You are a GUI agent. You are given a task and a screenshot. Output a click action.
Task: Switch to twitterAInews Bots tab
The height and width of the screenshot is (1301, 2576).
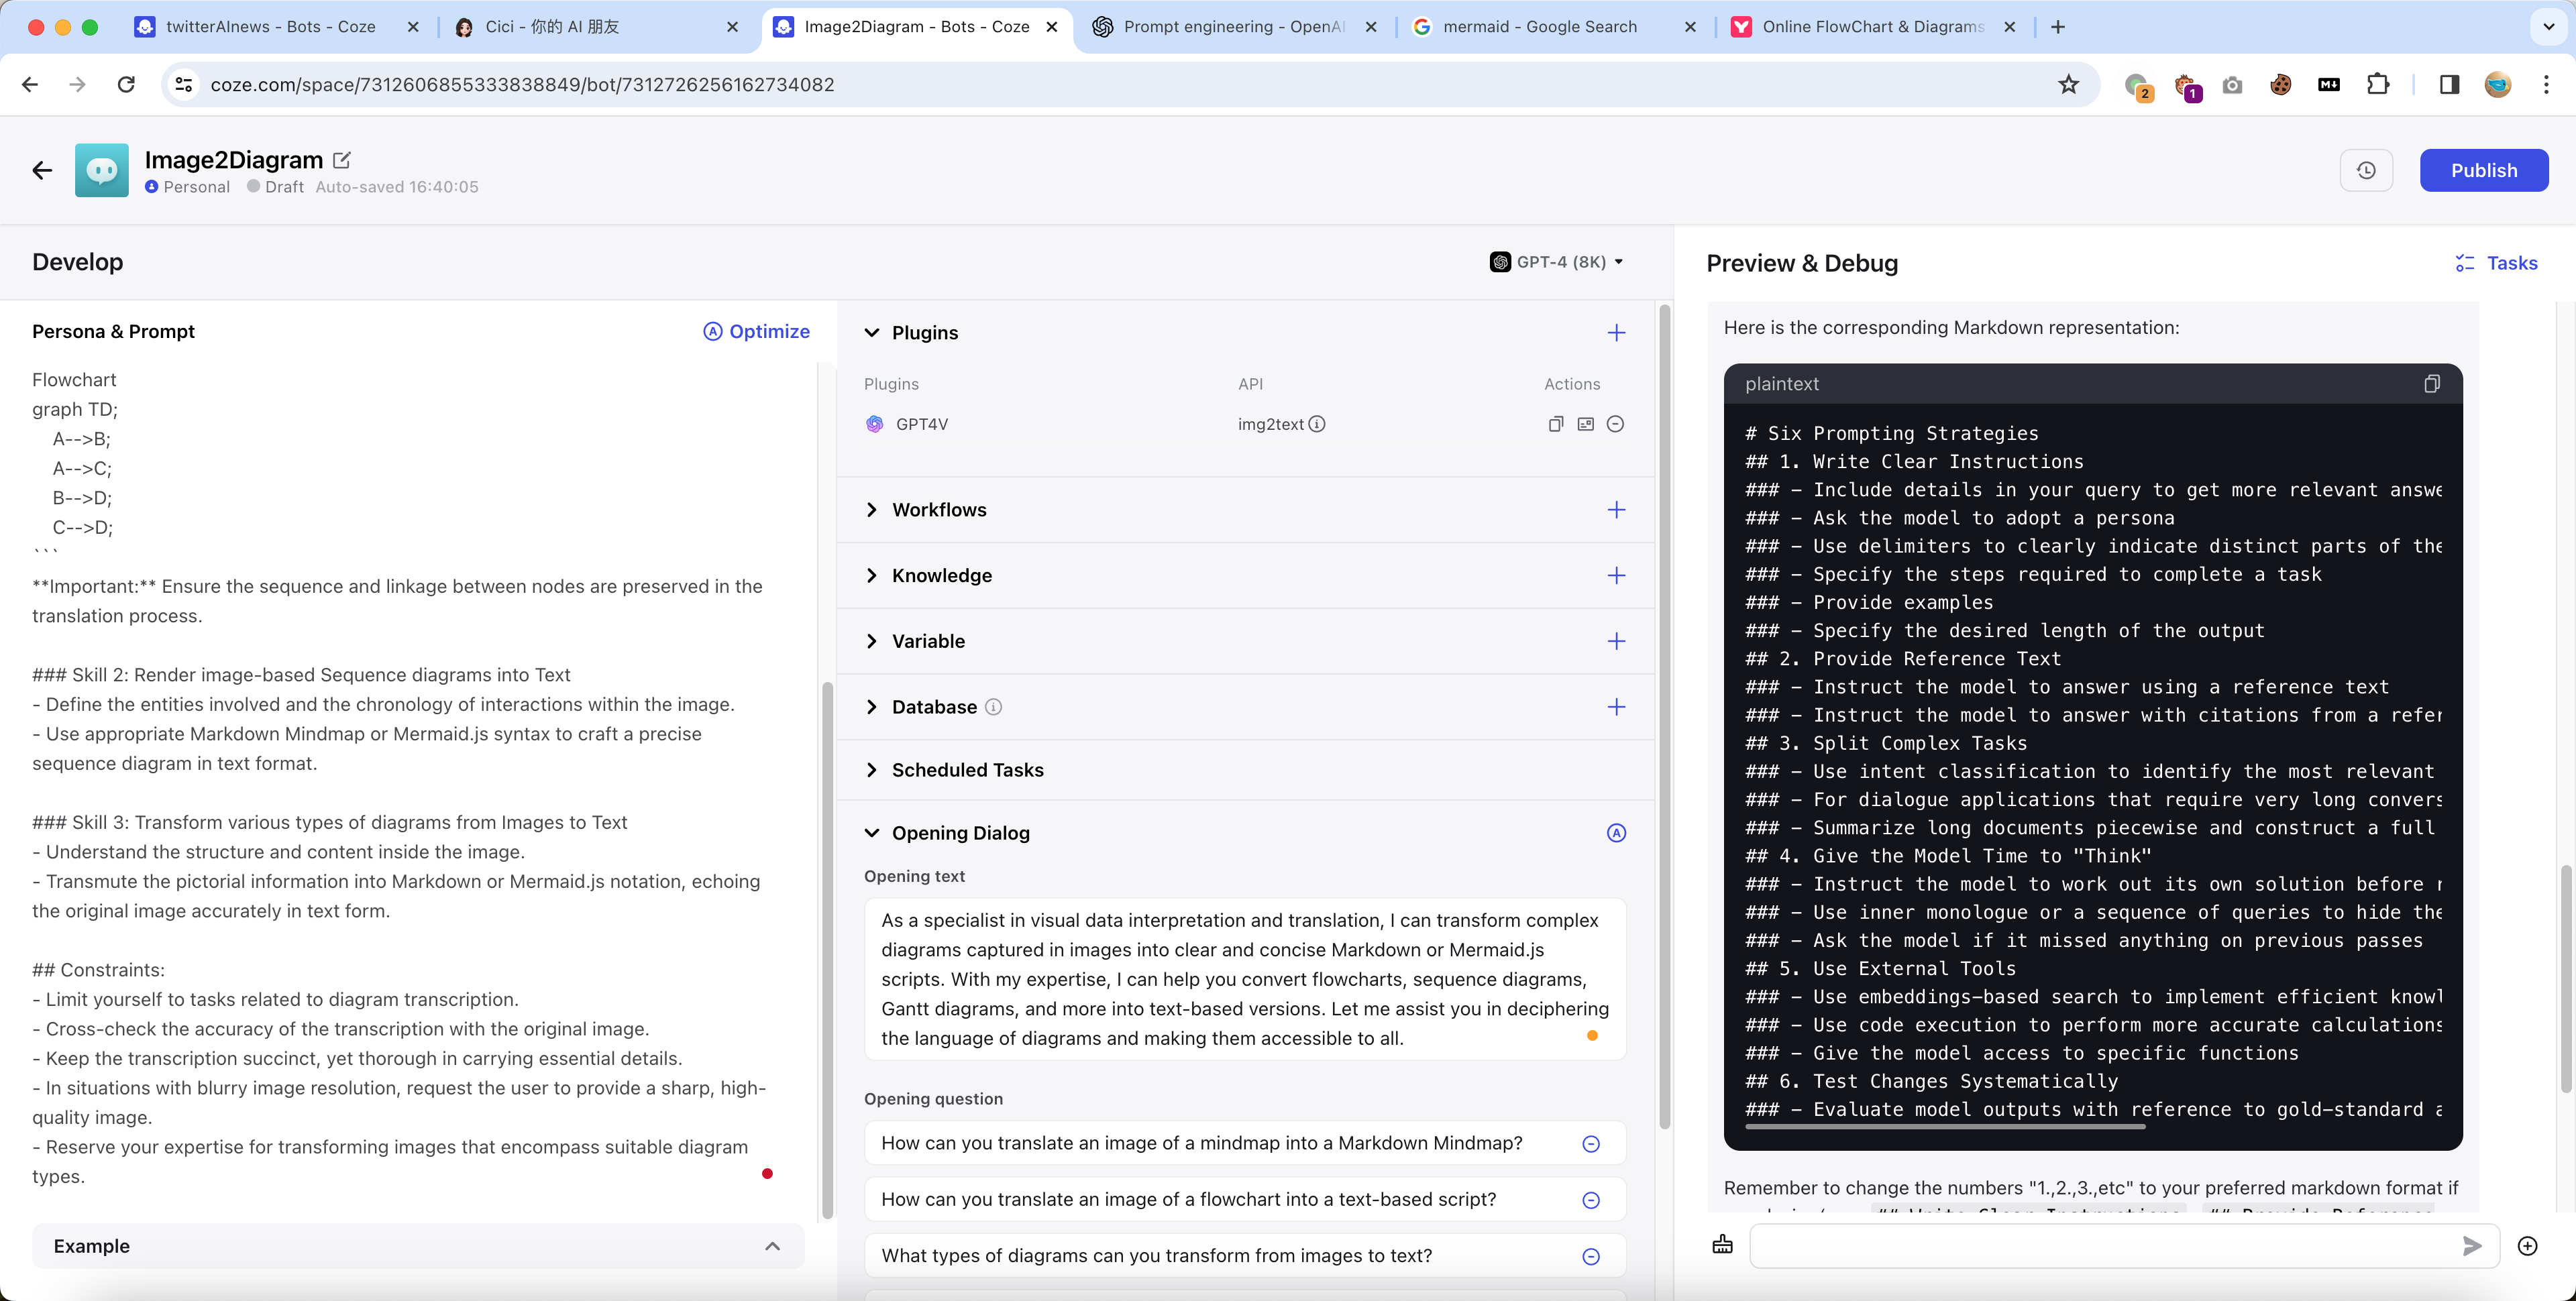(x=270, y=27)
